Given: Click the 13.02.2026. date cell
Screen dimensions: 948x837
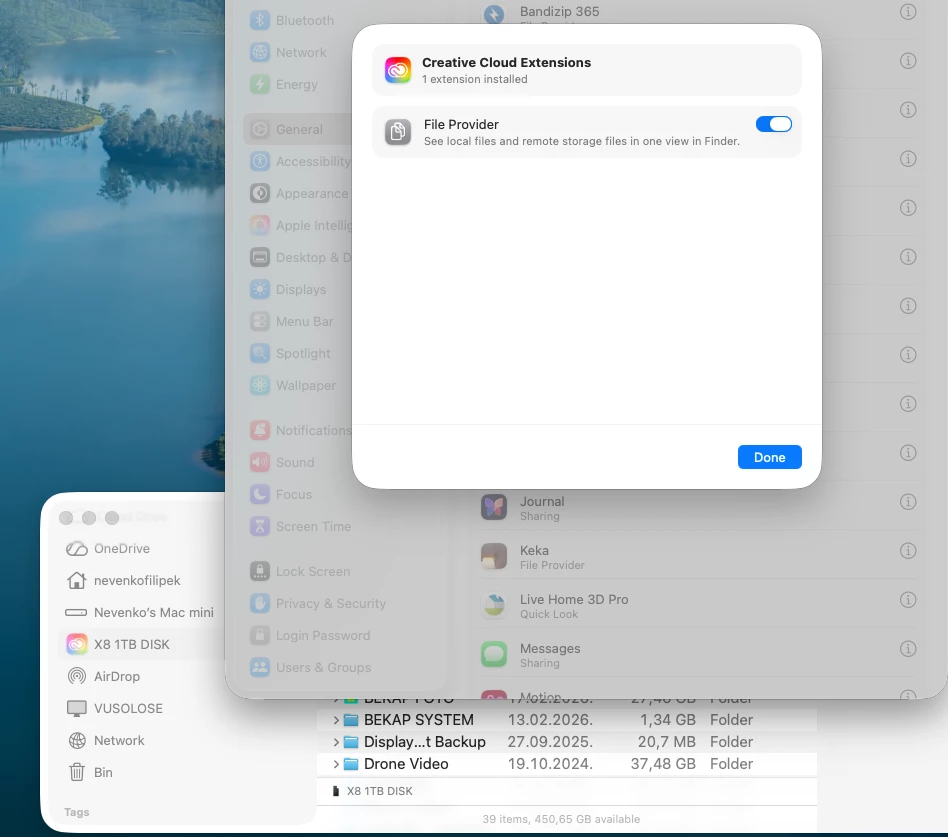Looking at the screenshot, I should [x=550, y=720].
